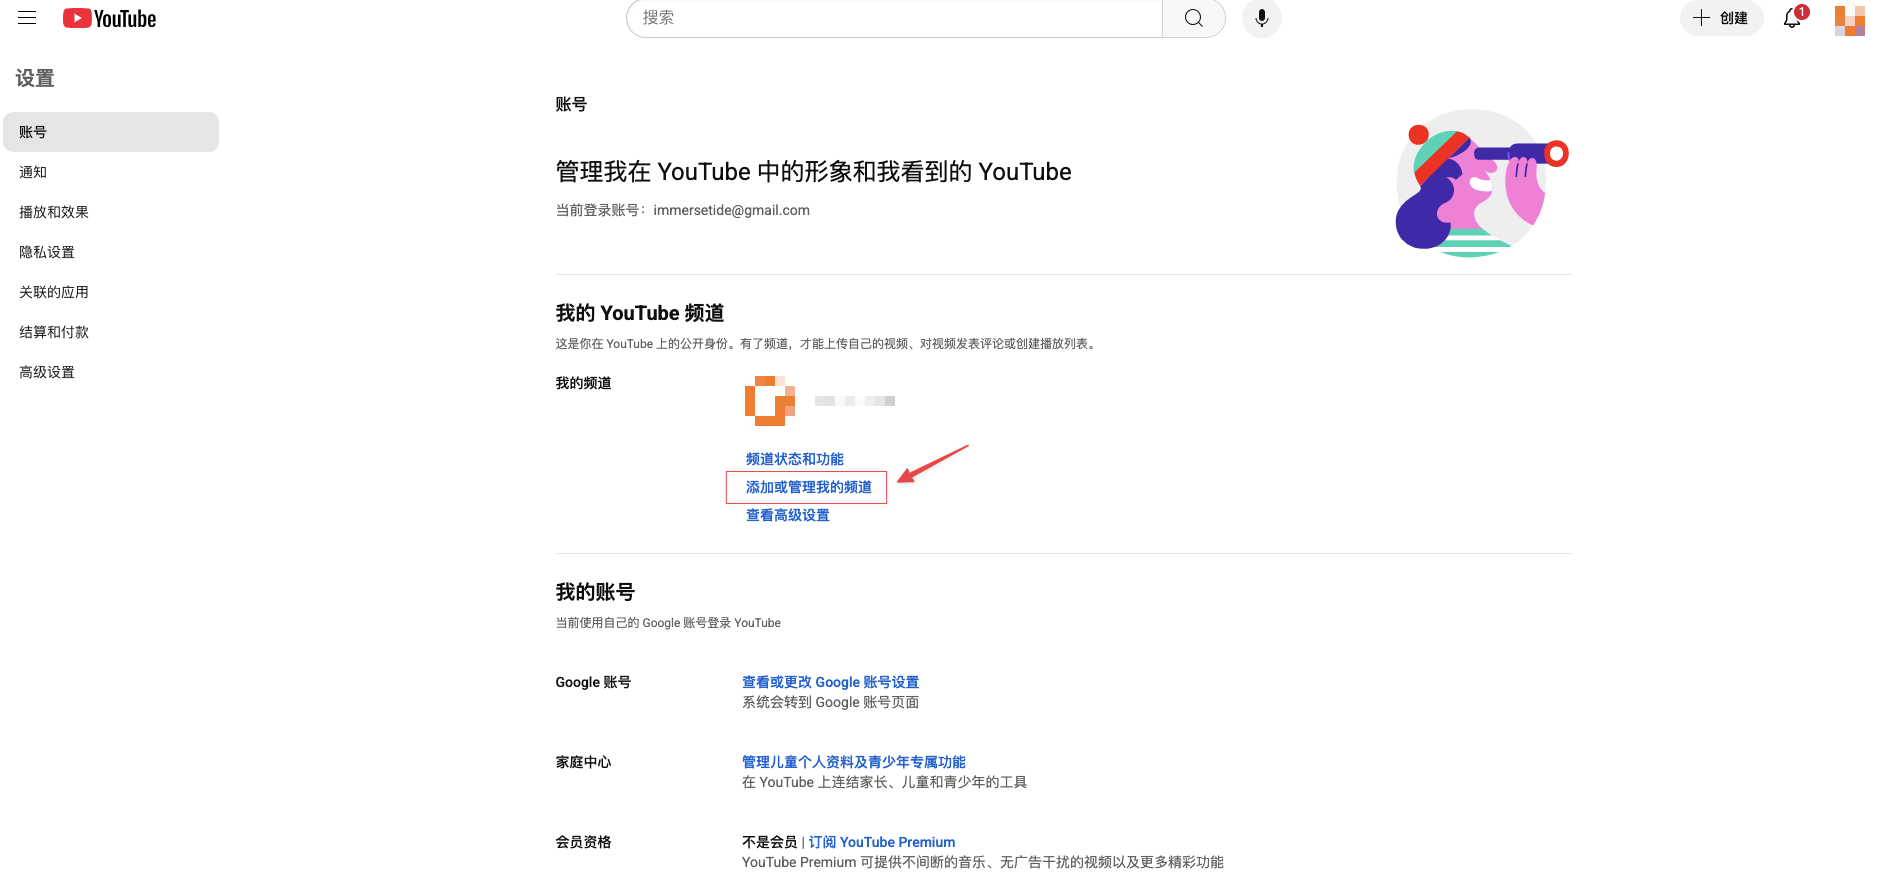The image size is (1885, 894).
Task: Open 管理儿童个人资料及青少年专属功能 link
Action: (854, 762)
